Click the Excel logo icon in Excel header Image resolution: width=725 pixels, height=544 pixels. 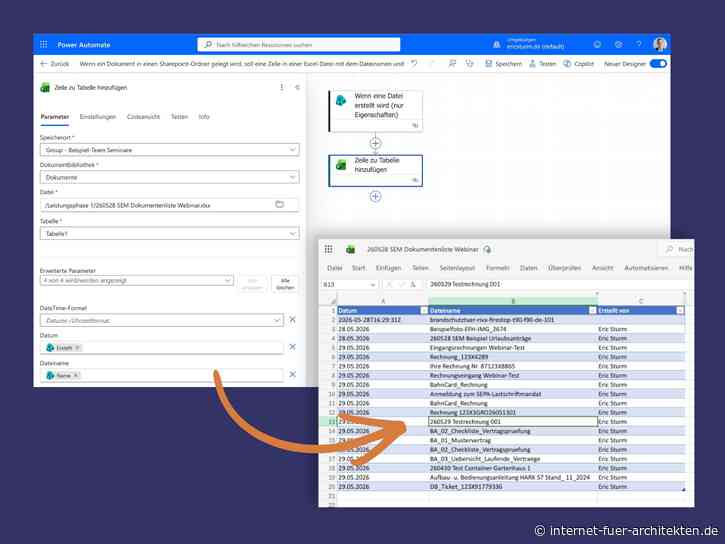click(350, 250)
